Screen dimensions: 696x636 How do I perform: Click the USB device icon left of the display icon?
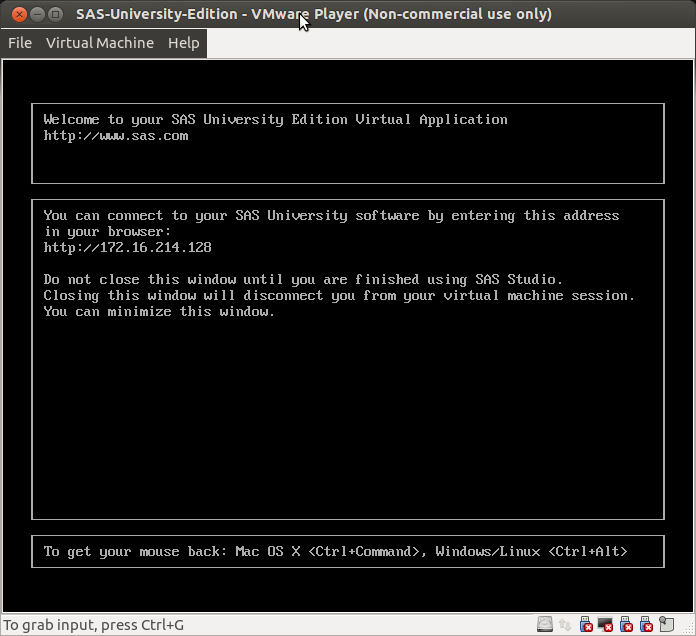(x=584, y=625)
